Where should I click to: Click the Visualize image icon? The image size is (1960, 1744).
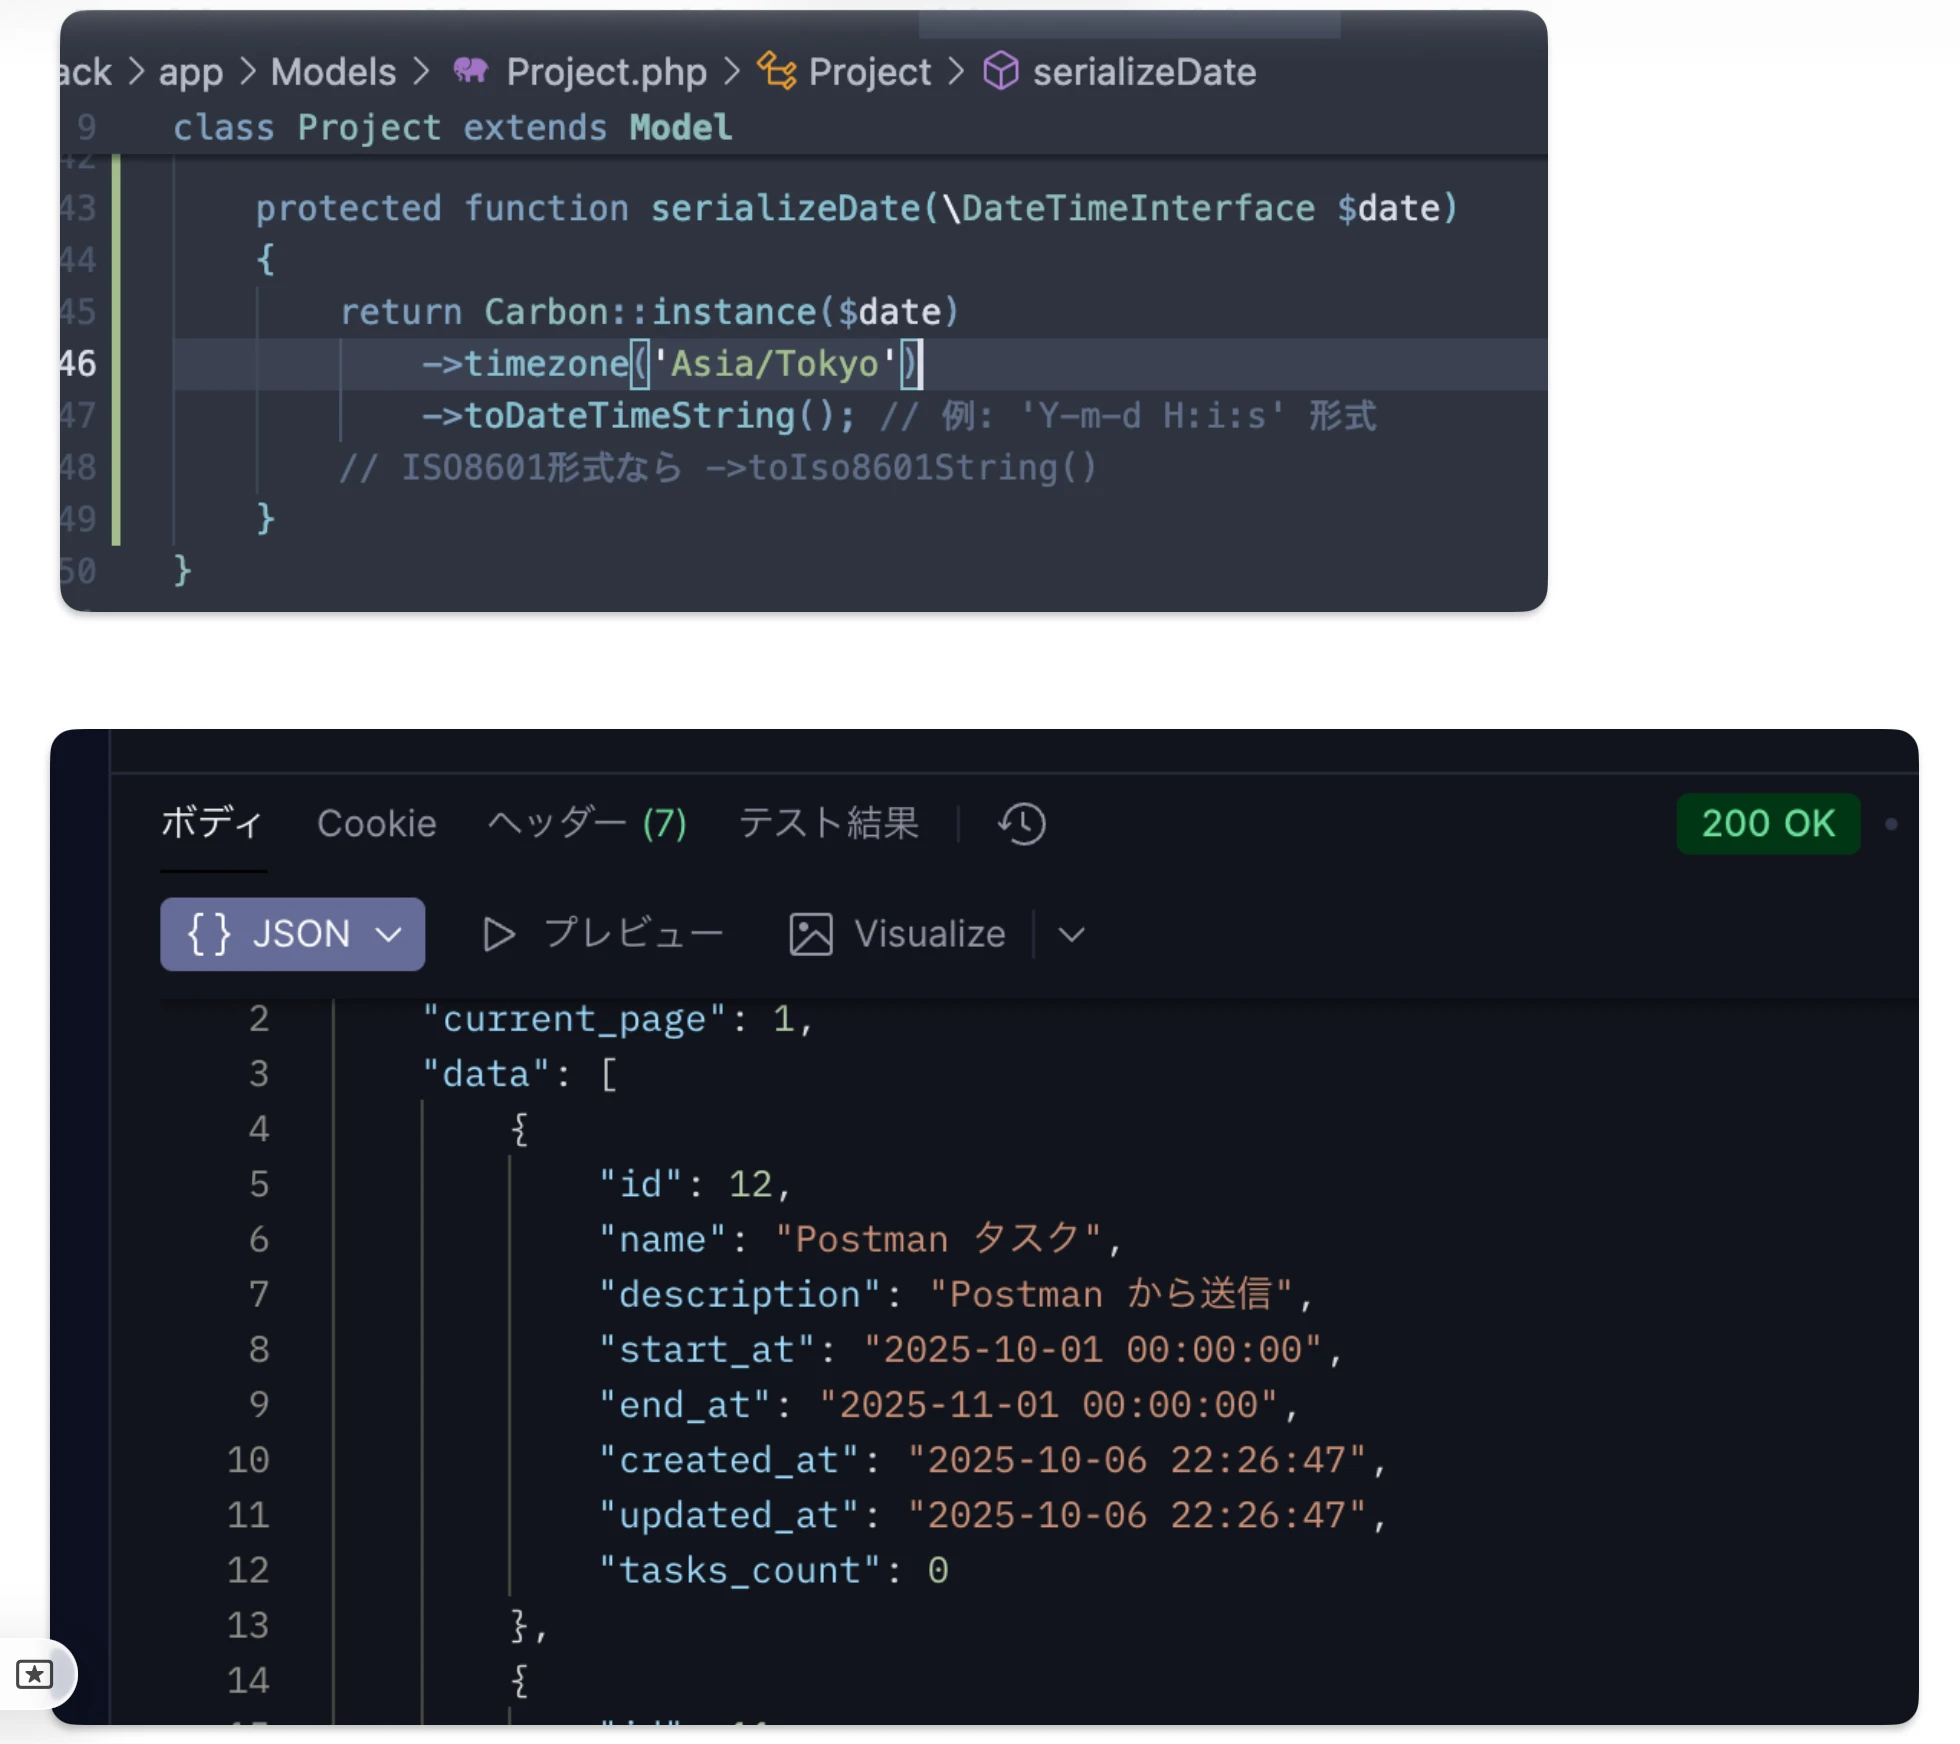(x=810, y=934)
